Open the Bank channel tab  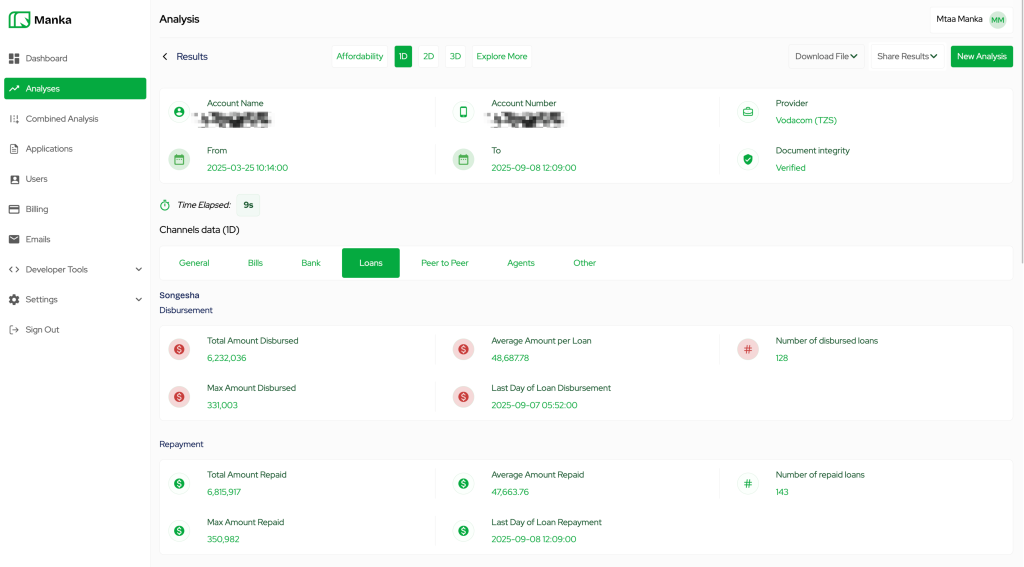pyautogui.click(x=311, y=263)
